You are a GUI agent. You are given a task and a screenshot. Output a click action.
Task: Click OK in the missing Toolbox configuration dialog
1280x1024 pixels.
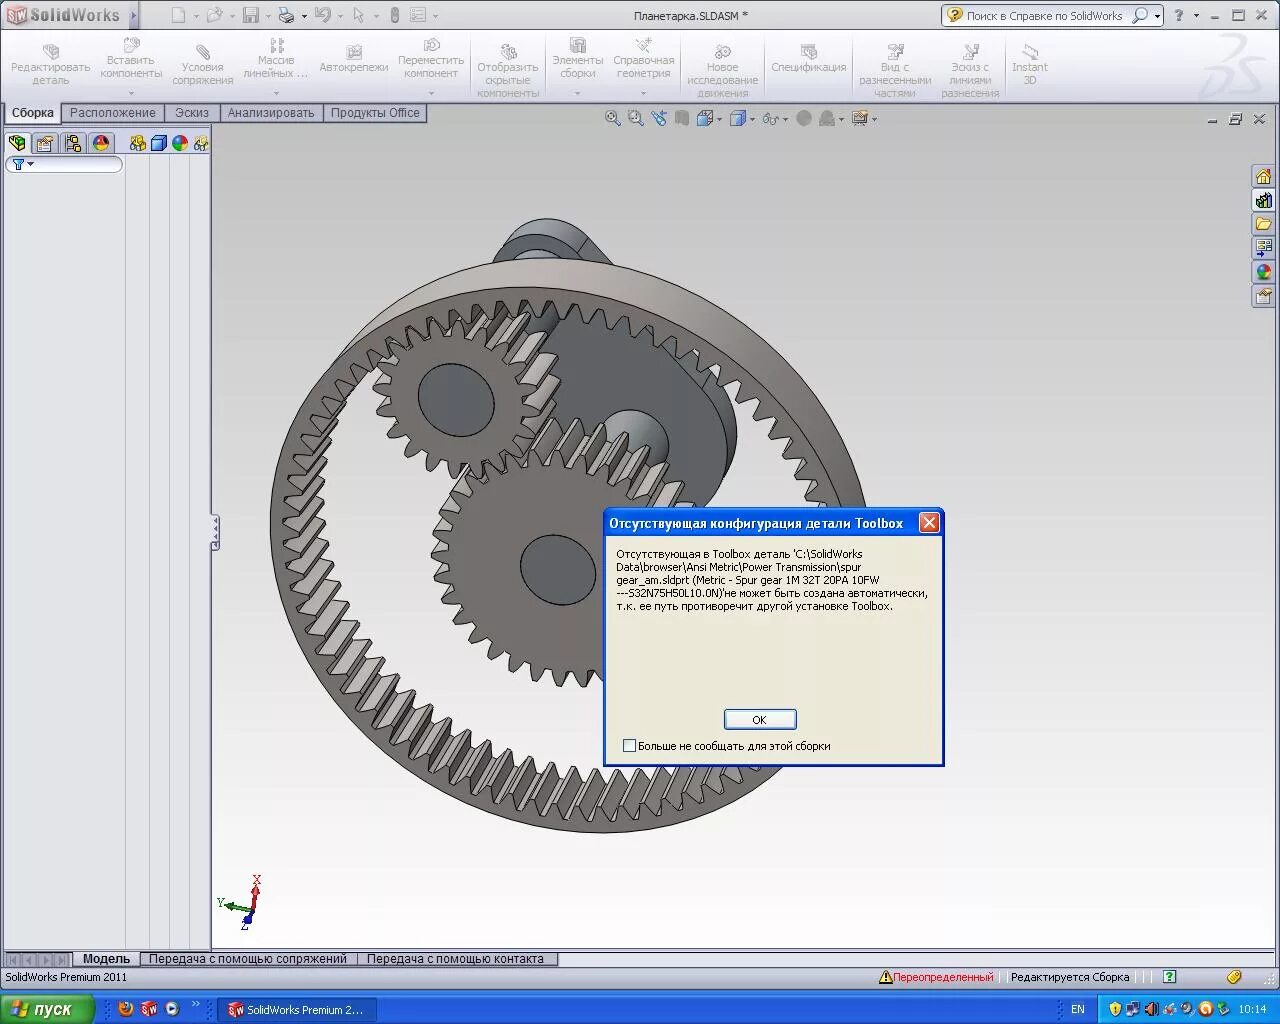[759, 720]
